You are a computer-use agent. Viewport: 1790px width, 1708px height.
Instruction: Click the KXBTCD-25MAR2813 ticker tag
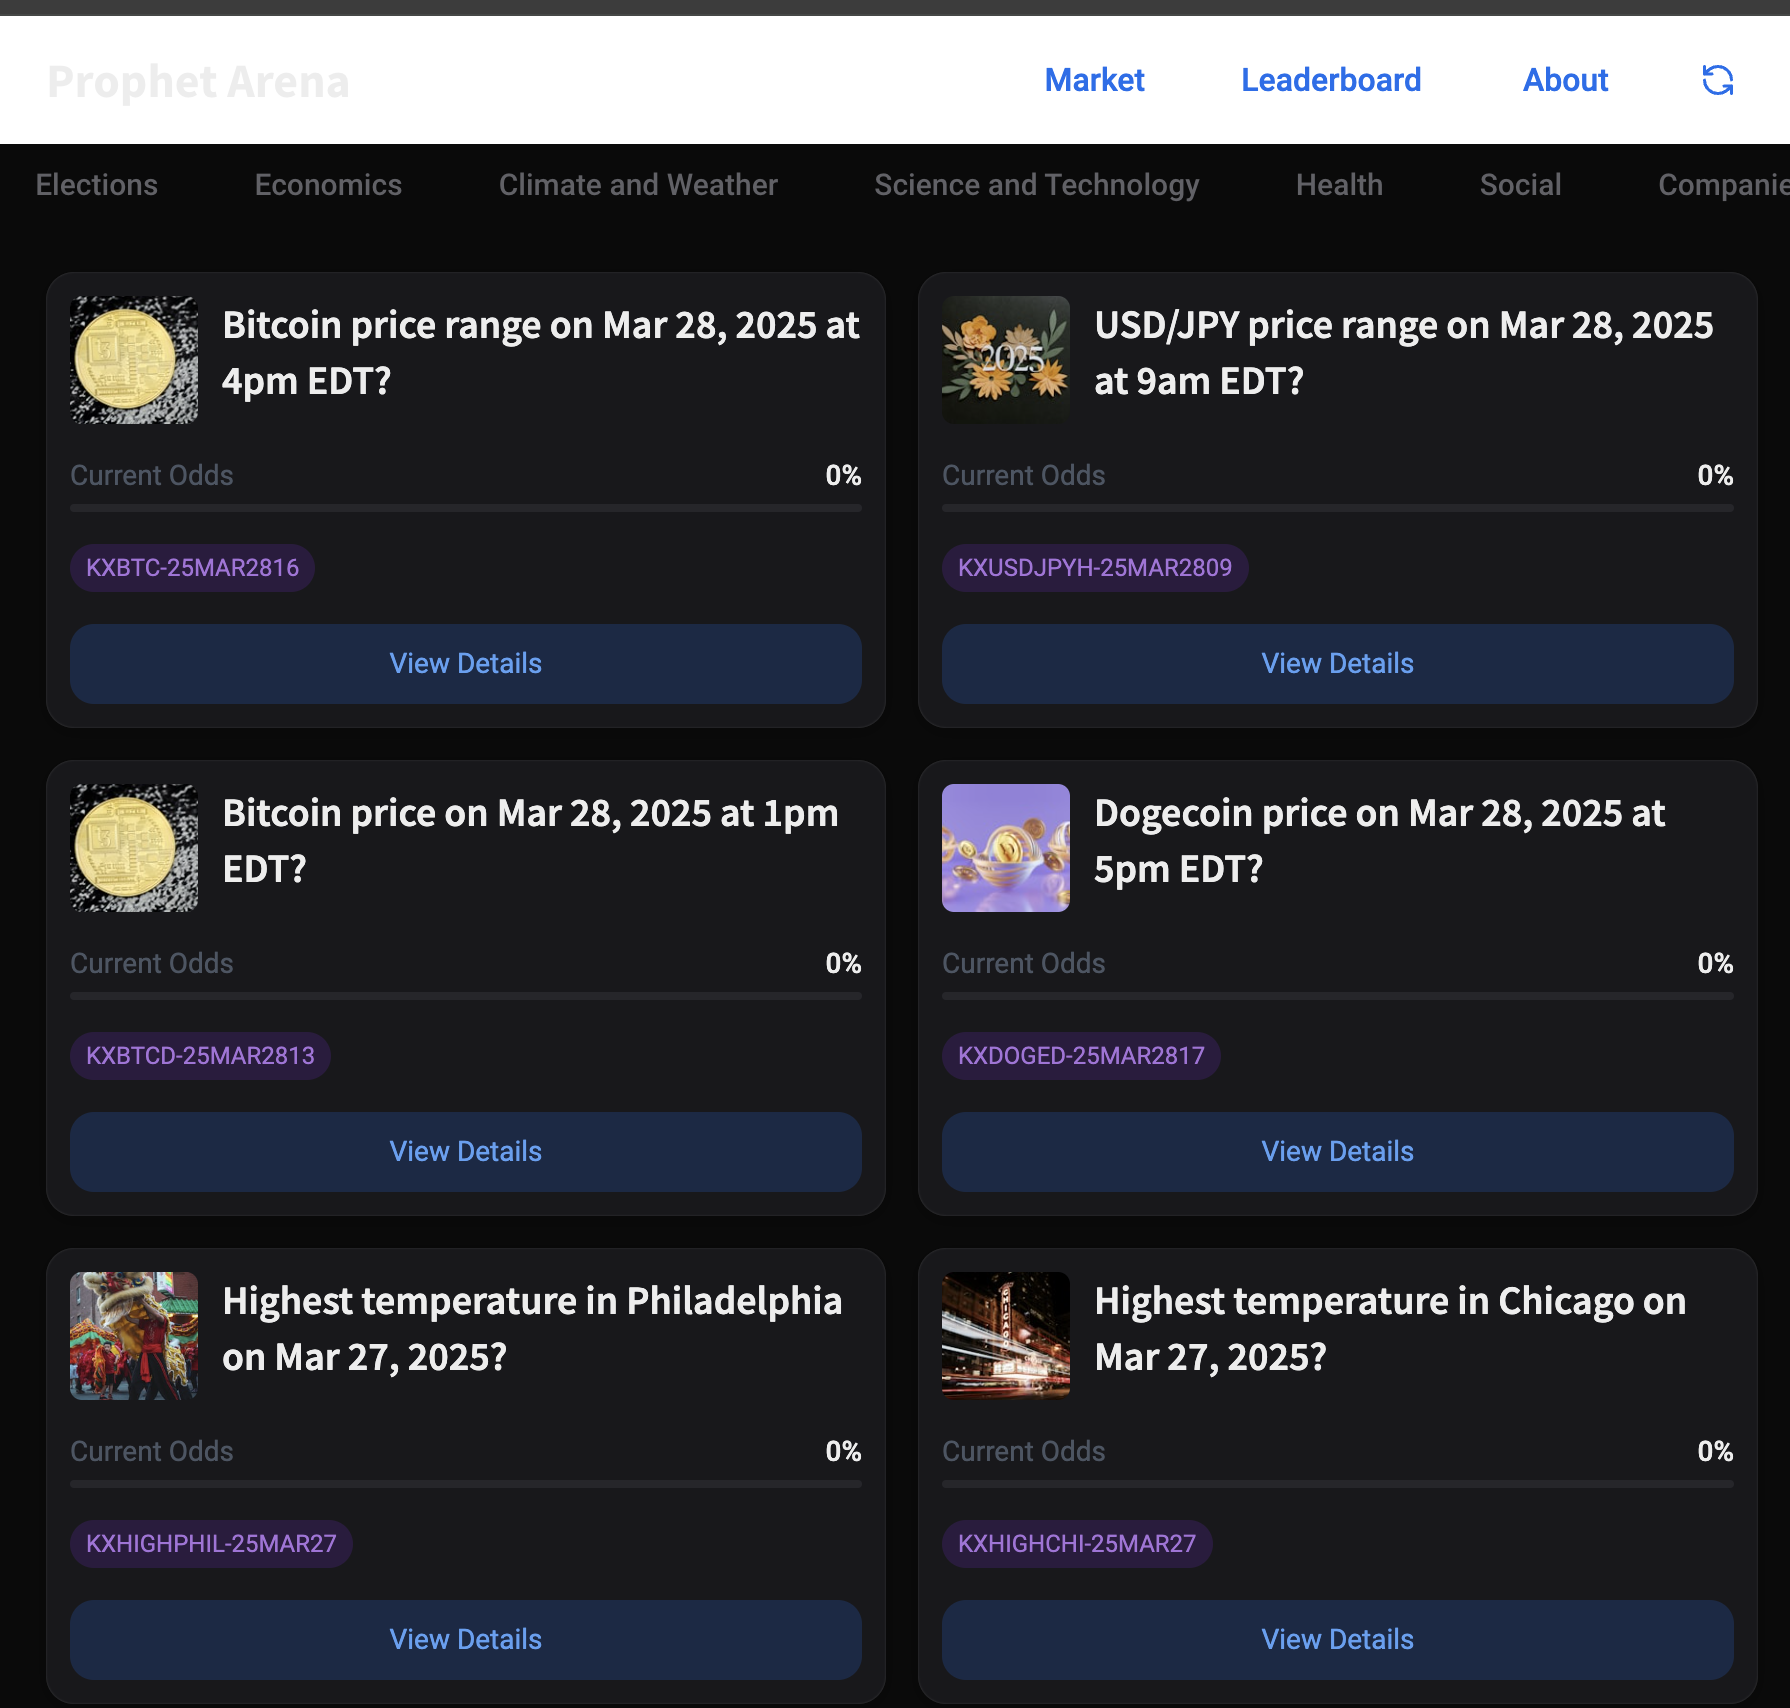[200, 1056]
